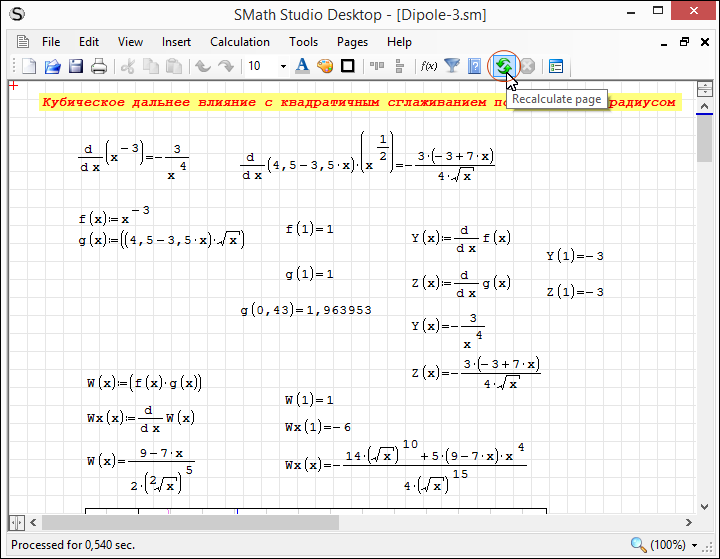The image size is (720, 559).
Task: Click the vertical scrollbar down arrow
Action: pos(705,505)
